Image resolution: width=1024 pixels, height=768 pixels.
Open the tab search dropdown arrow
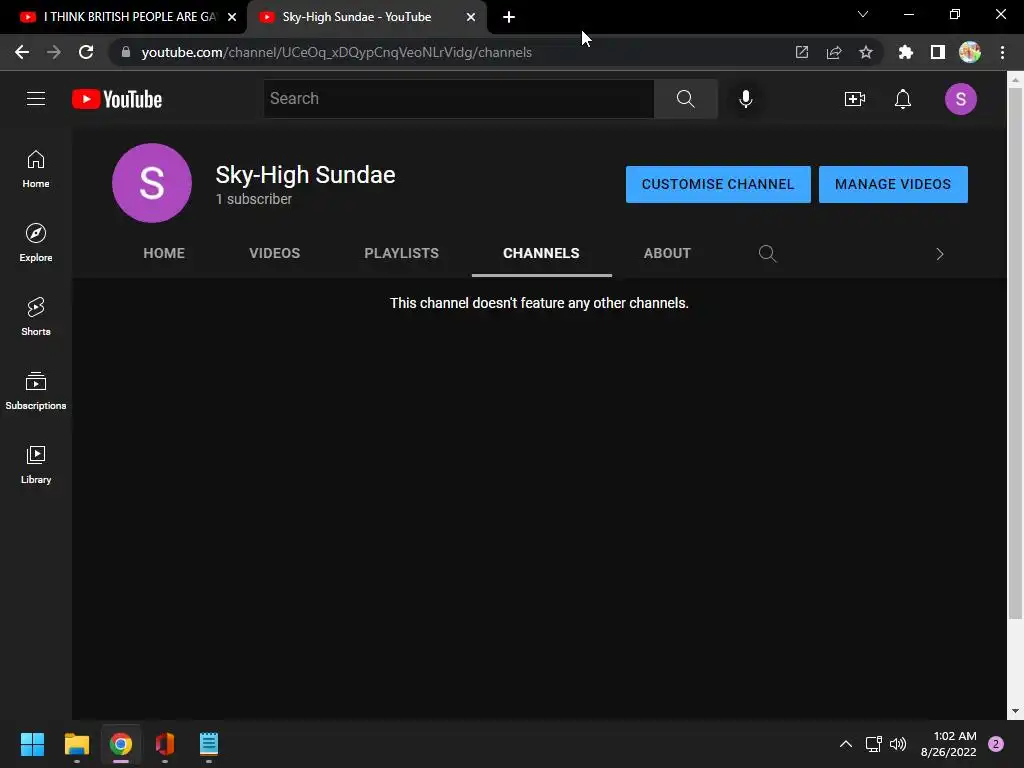click(x=863, y=14)
